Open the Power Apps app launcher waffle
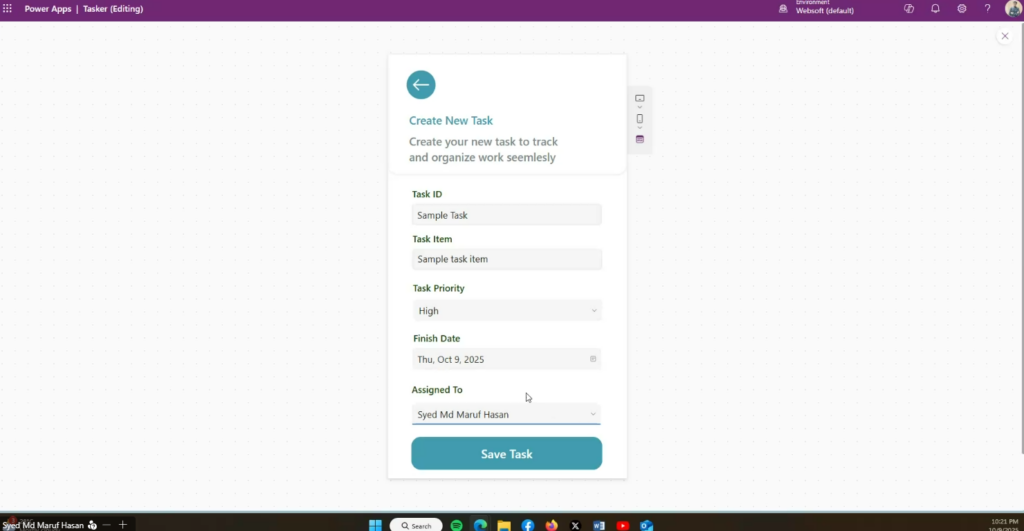Screen dimensions: 1024x531 pos(7,8)
